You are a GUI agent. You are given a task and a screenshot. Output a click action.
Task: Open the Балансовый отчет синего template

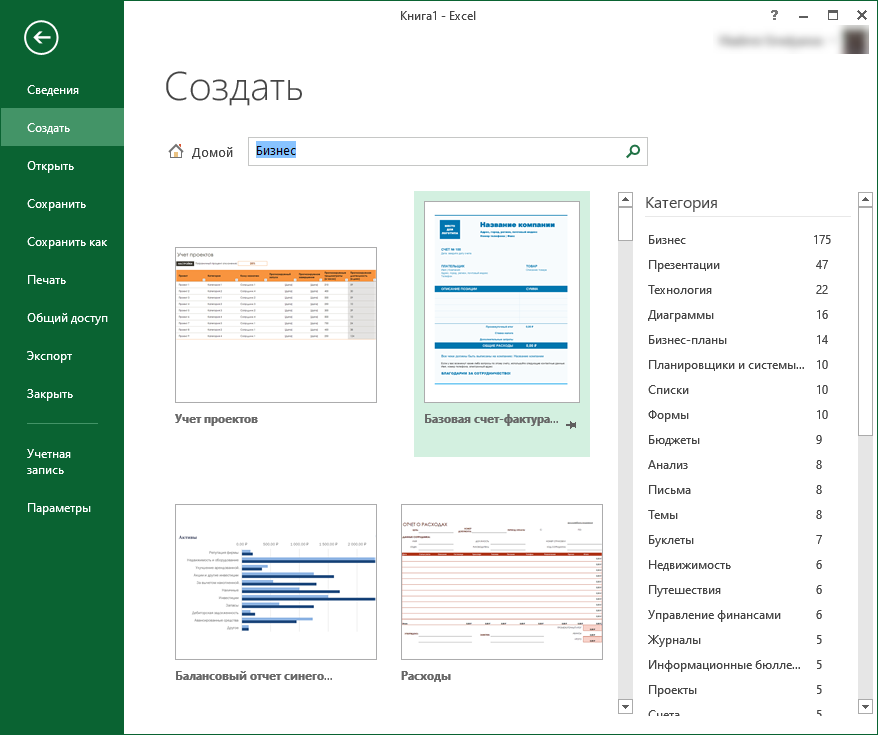(x=275, y=582)
